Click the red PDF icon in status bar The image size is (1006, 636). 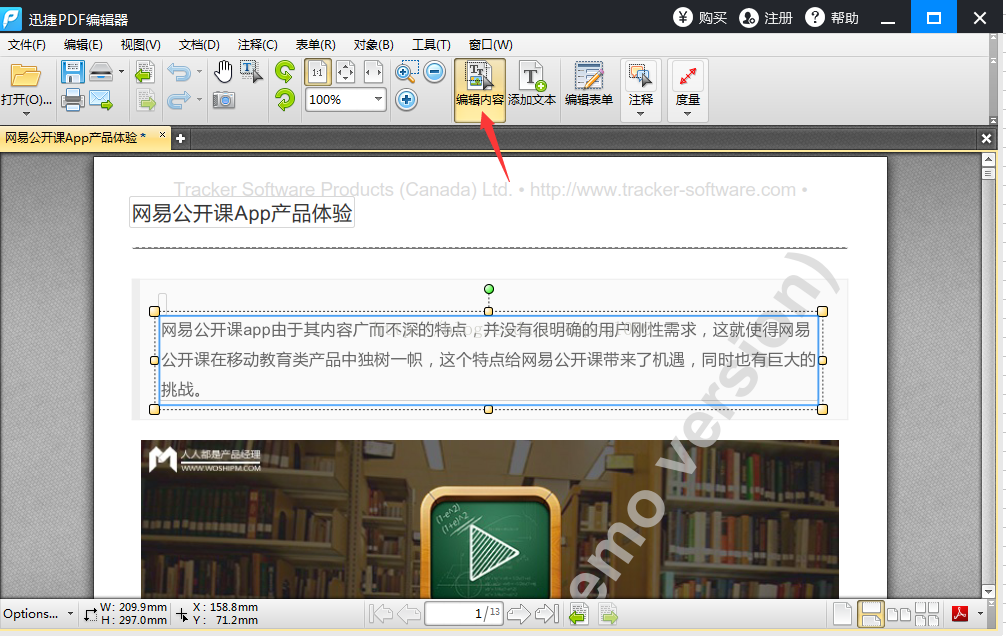point(960,614)
